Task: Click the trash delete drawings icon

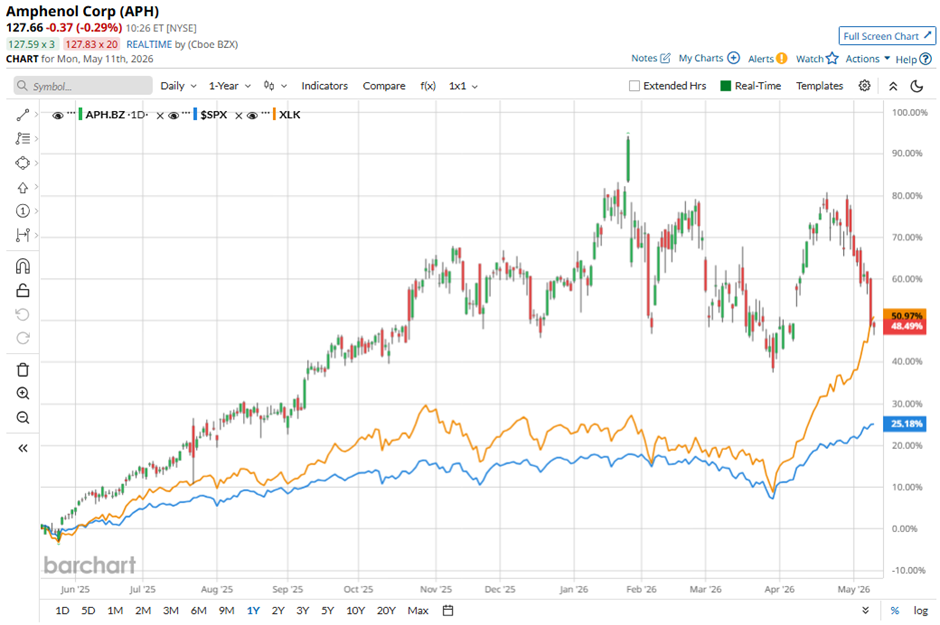Action: [23, 370]
